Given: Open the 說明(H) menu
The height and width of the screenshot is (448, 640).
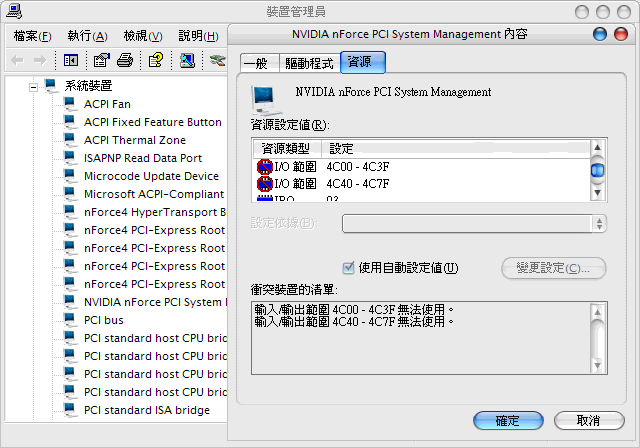Looking at the screenshot, I should 198,36.
